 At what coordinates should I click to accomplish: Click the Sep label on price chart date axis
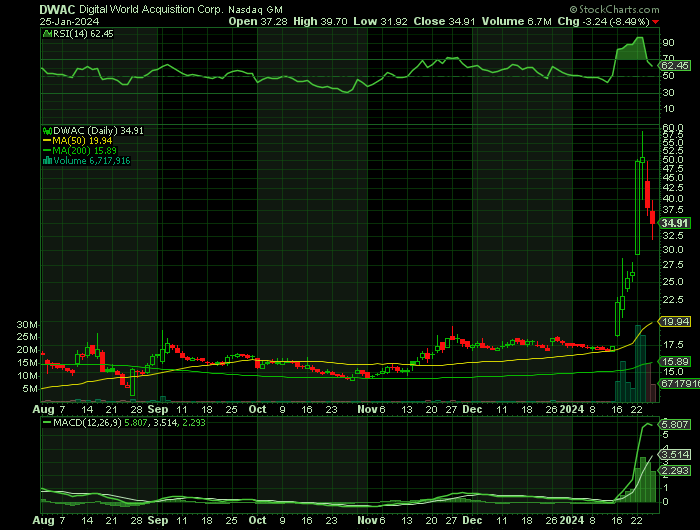point(158,409)
